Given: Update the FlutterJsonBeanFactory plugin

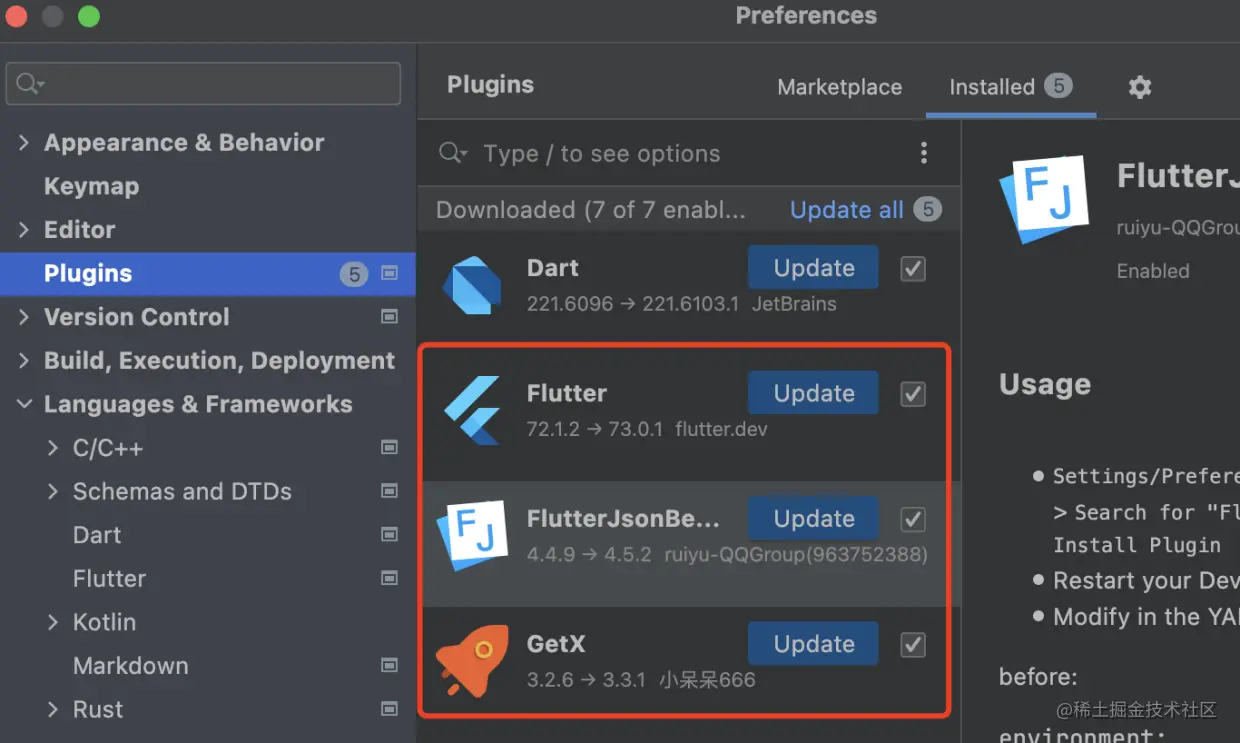Looking at the screenshot, I should point(813,519).
